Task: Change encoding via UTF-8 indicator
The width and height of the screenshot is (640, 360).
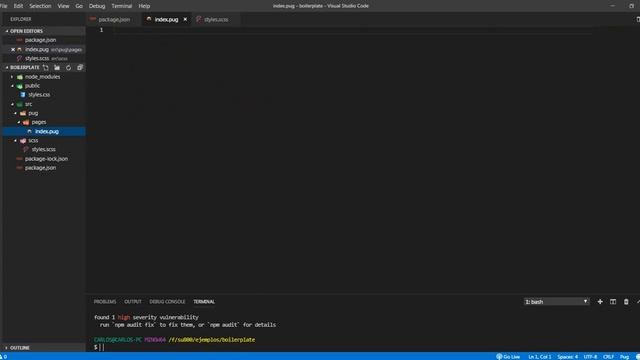Action: [590, 357]
